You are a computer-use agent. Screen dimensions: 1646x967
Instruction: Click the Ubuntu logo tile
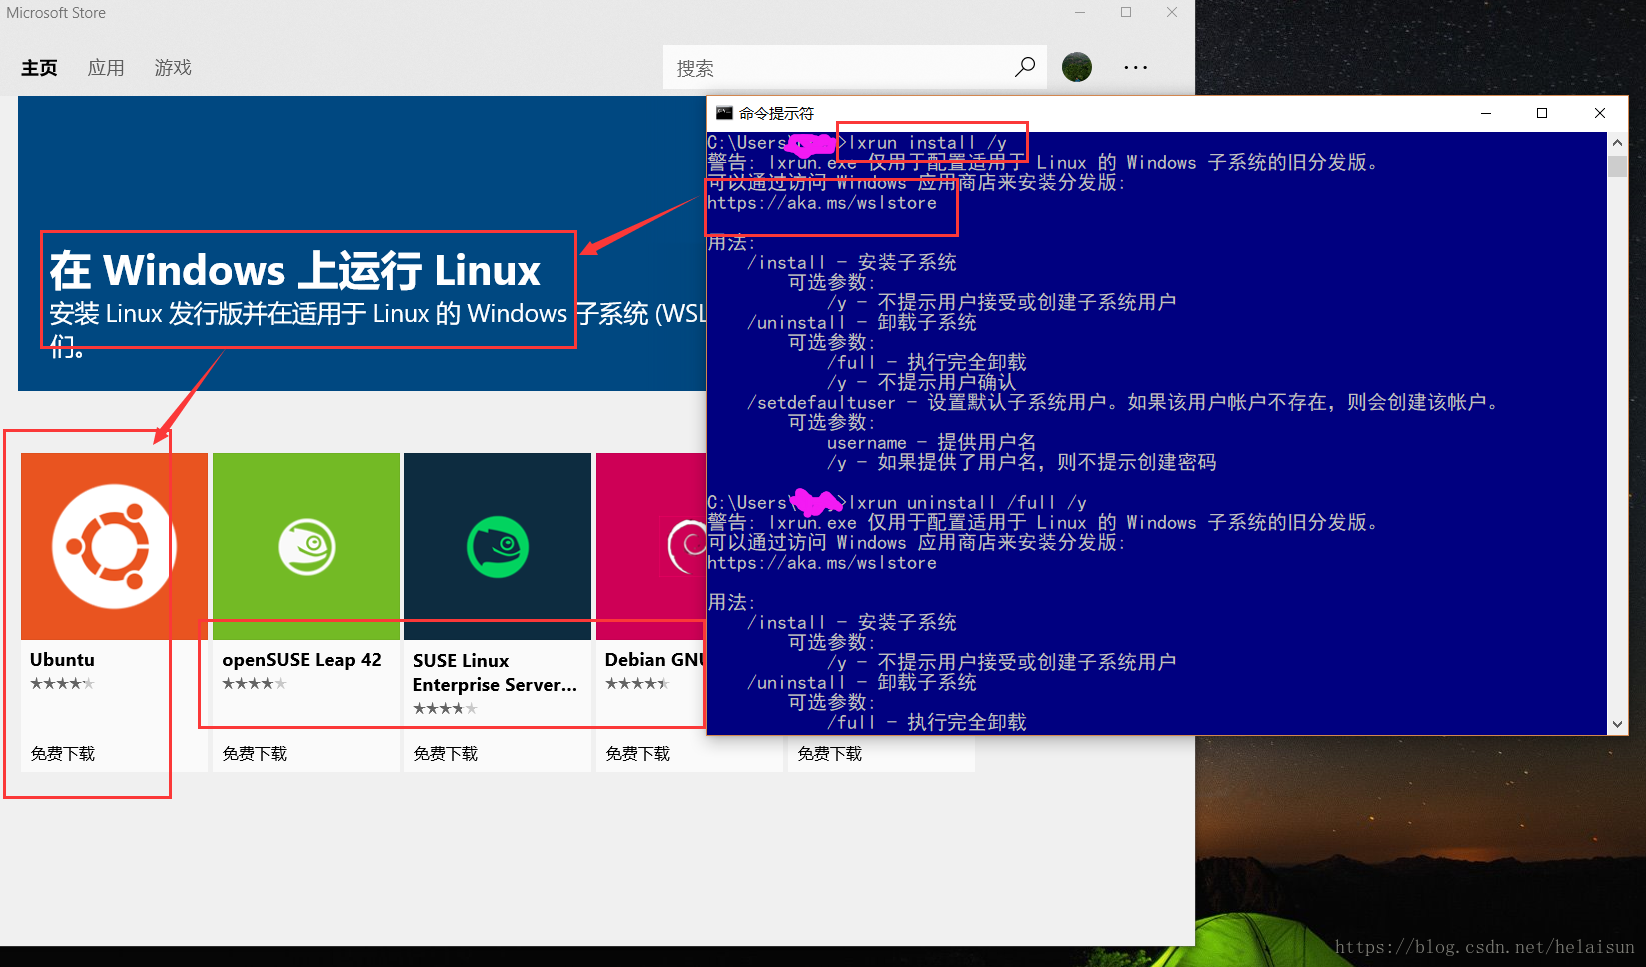click(x=114, y=546)
